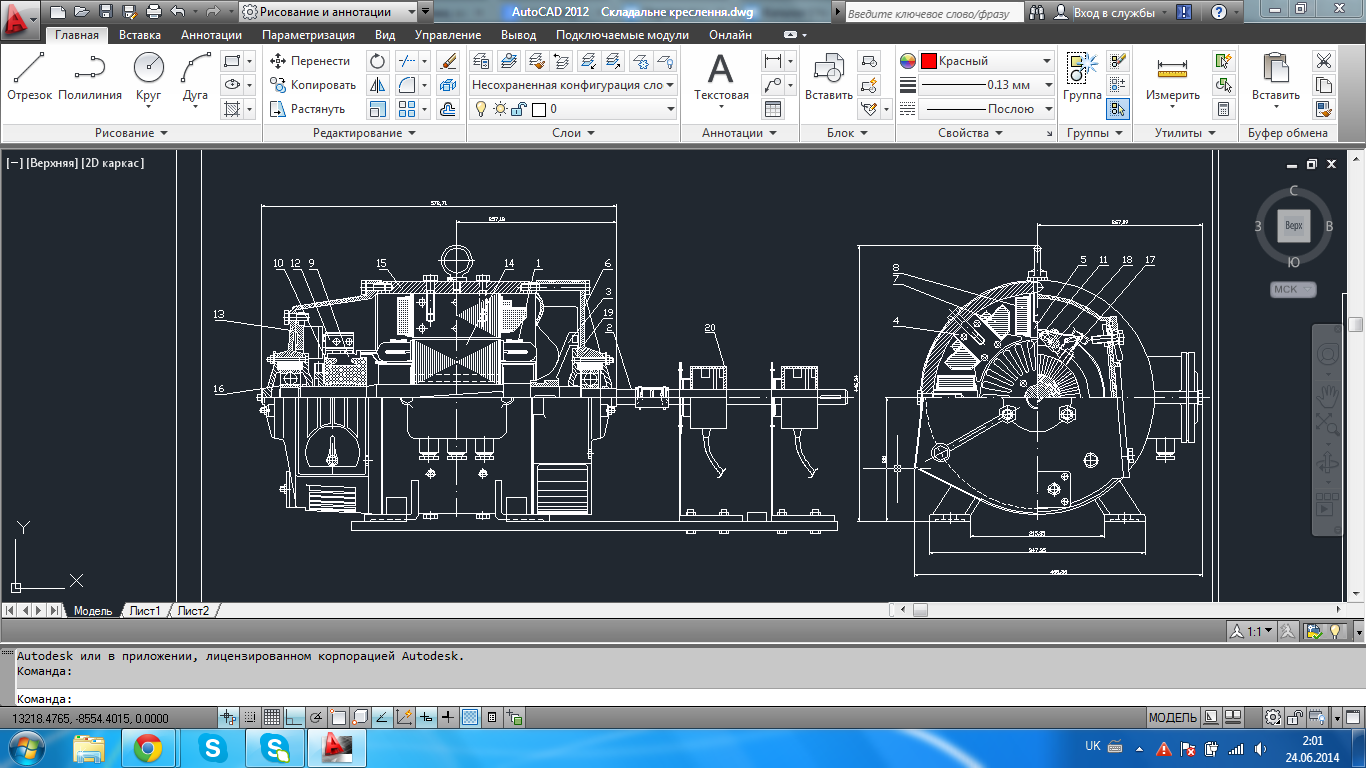The image size is (1366, 768).
Task: Open the Вид ribbon tab
Action: point(385,35)
